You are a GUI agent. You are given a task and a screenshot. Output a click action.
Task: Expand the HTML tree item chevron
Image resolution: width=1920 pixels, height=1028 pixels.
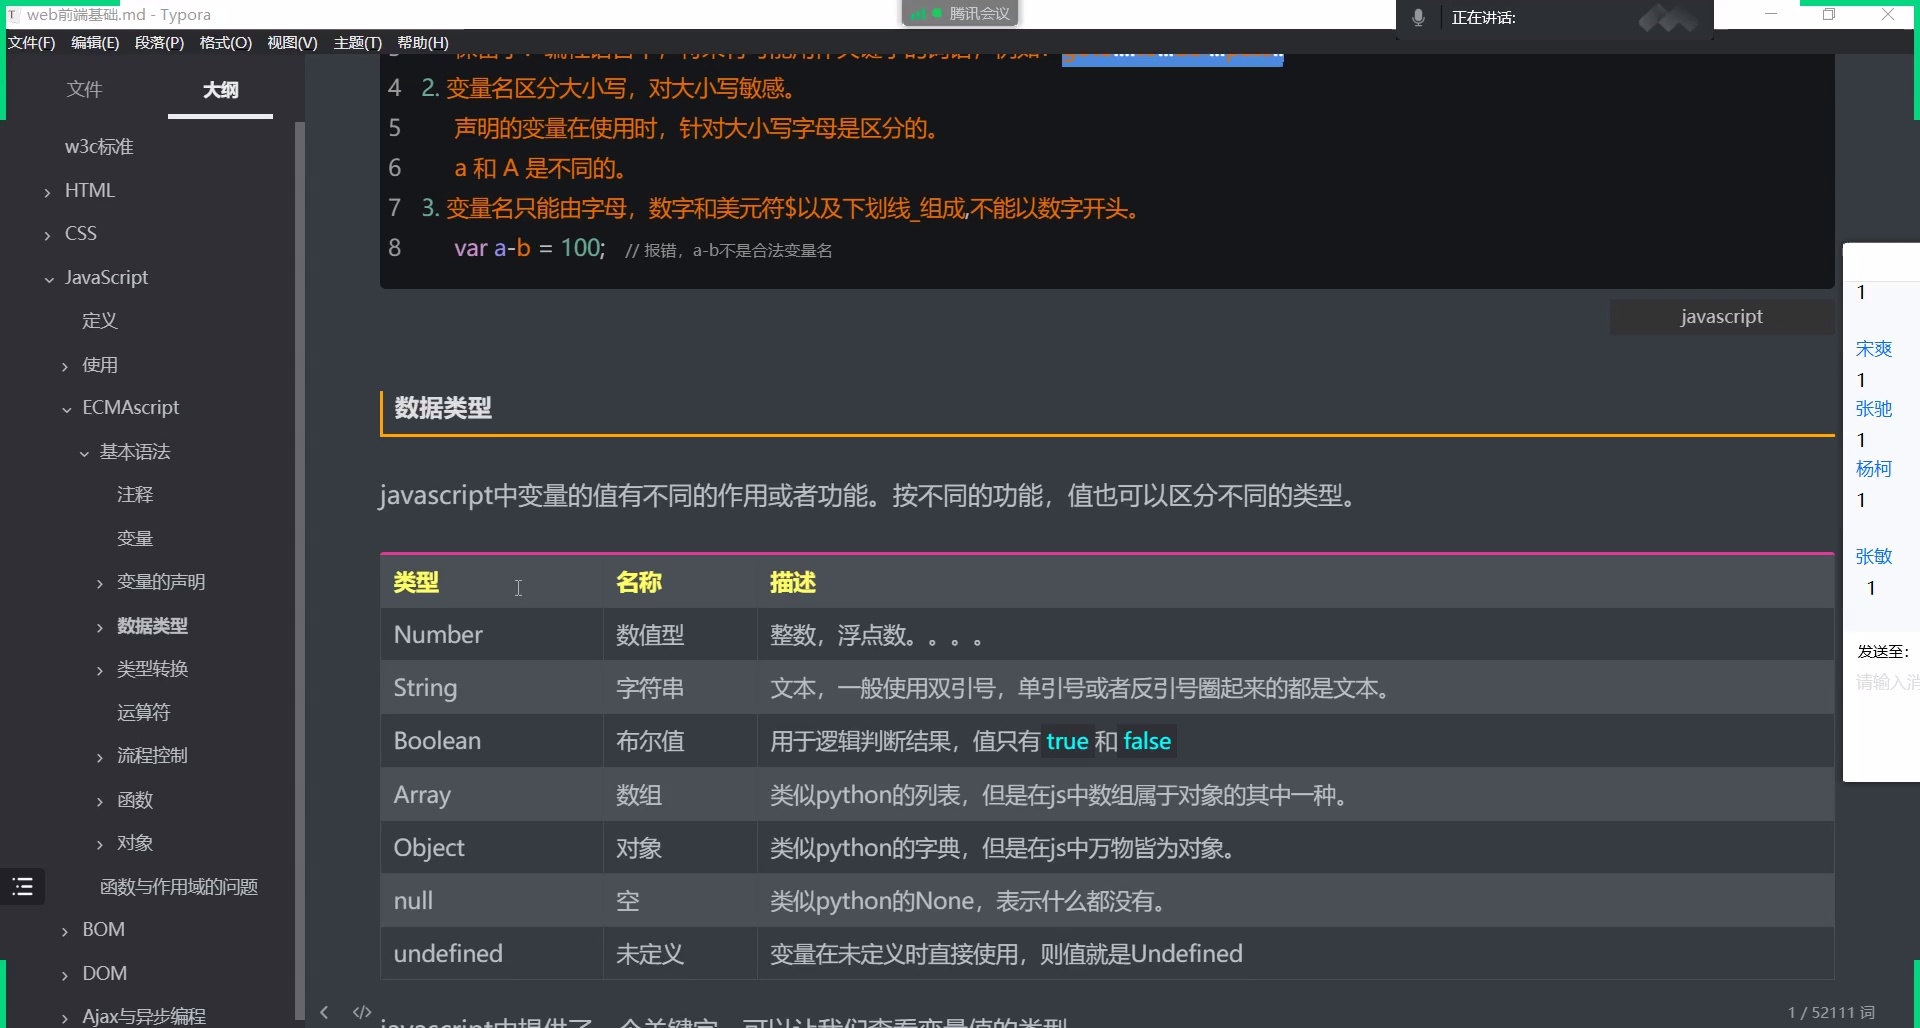pyautogui.click(x=47, y=190)
